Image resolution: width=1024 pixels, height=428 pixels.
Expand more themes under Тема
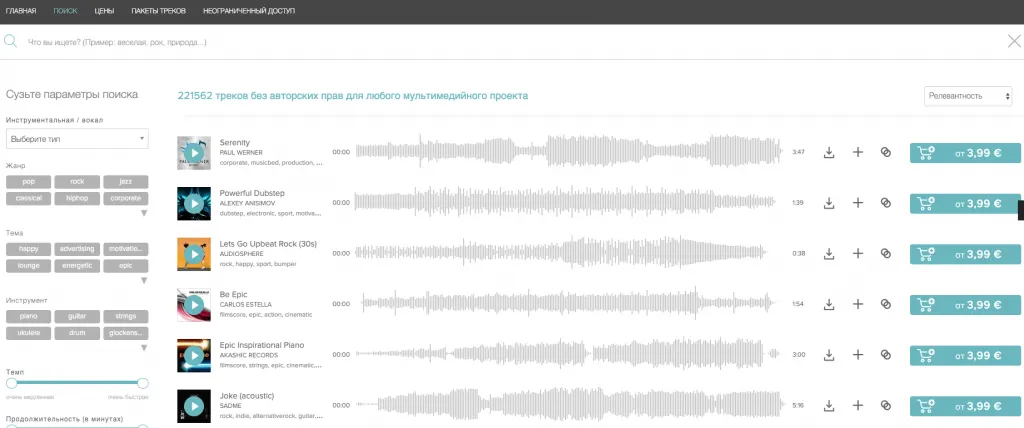click(x=144, y=281)
